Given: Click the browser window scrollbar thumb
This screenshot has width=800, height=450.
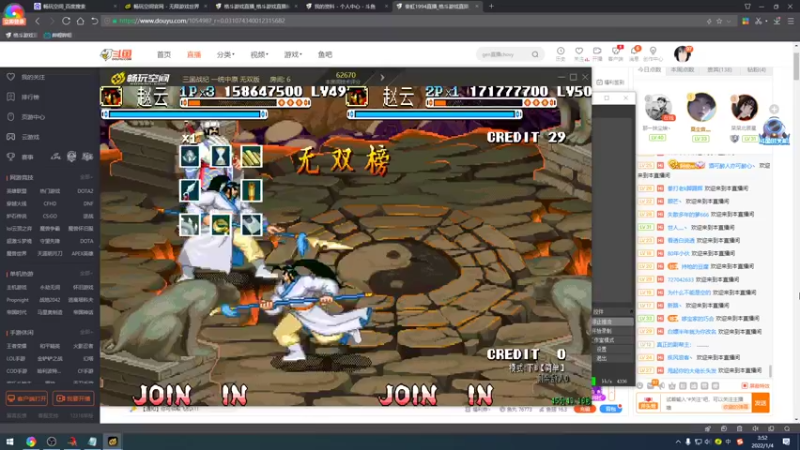Looking at the screenshot, I should pos(796,64).
